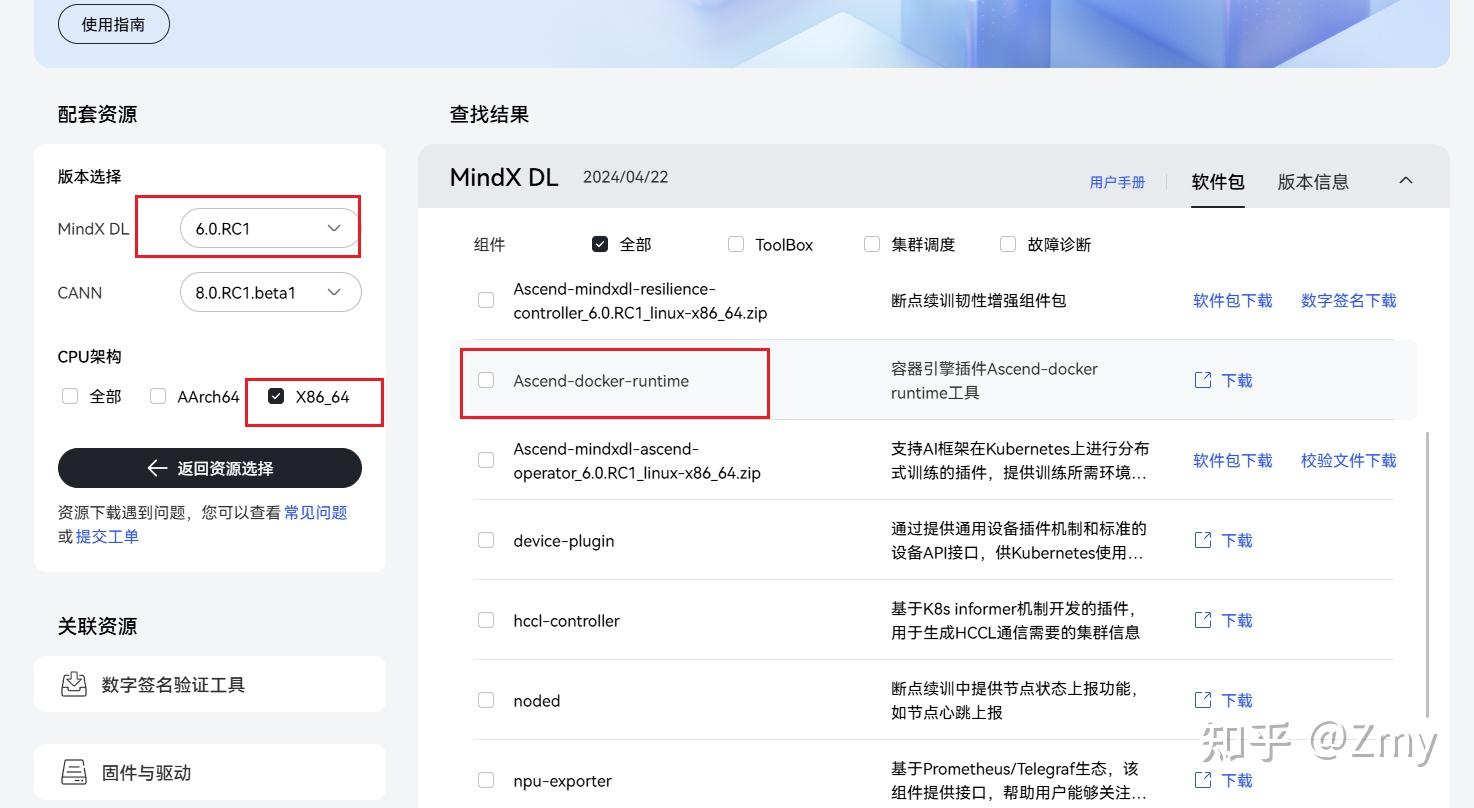Image resolution: width=1474 pixels, height=808 pixels.
Task: Select the 软件包 tab
Action: pyautogui.click(x=1217, y=182)
